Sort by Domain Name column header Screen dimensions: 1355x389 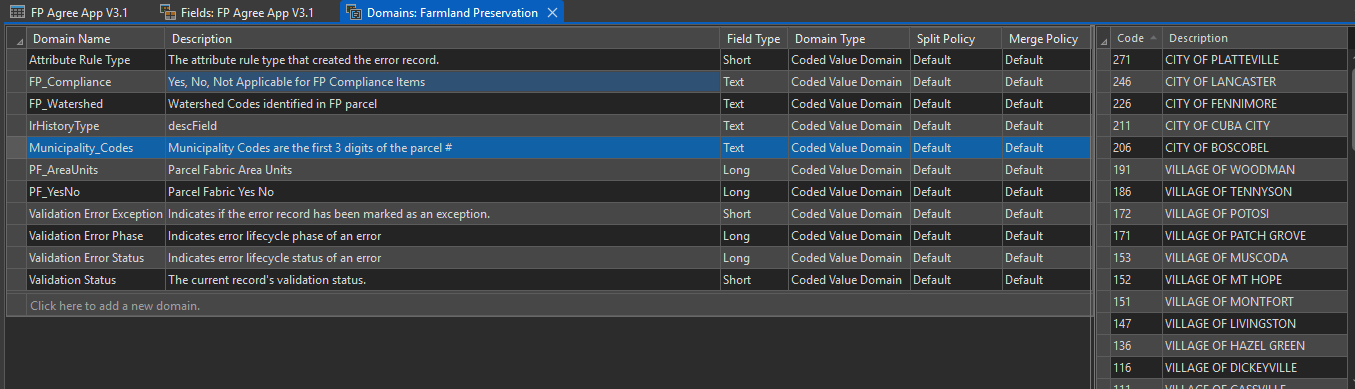95,39
